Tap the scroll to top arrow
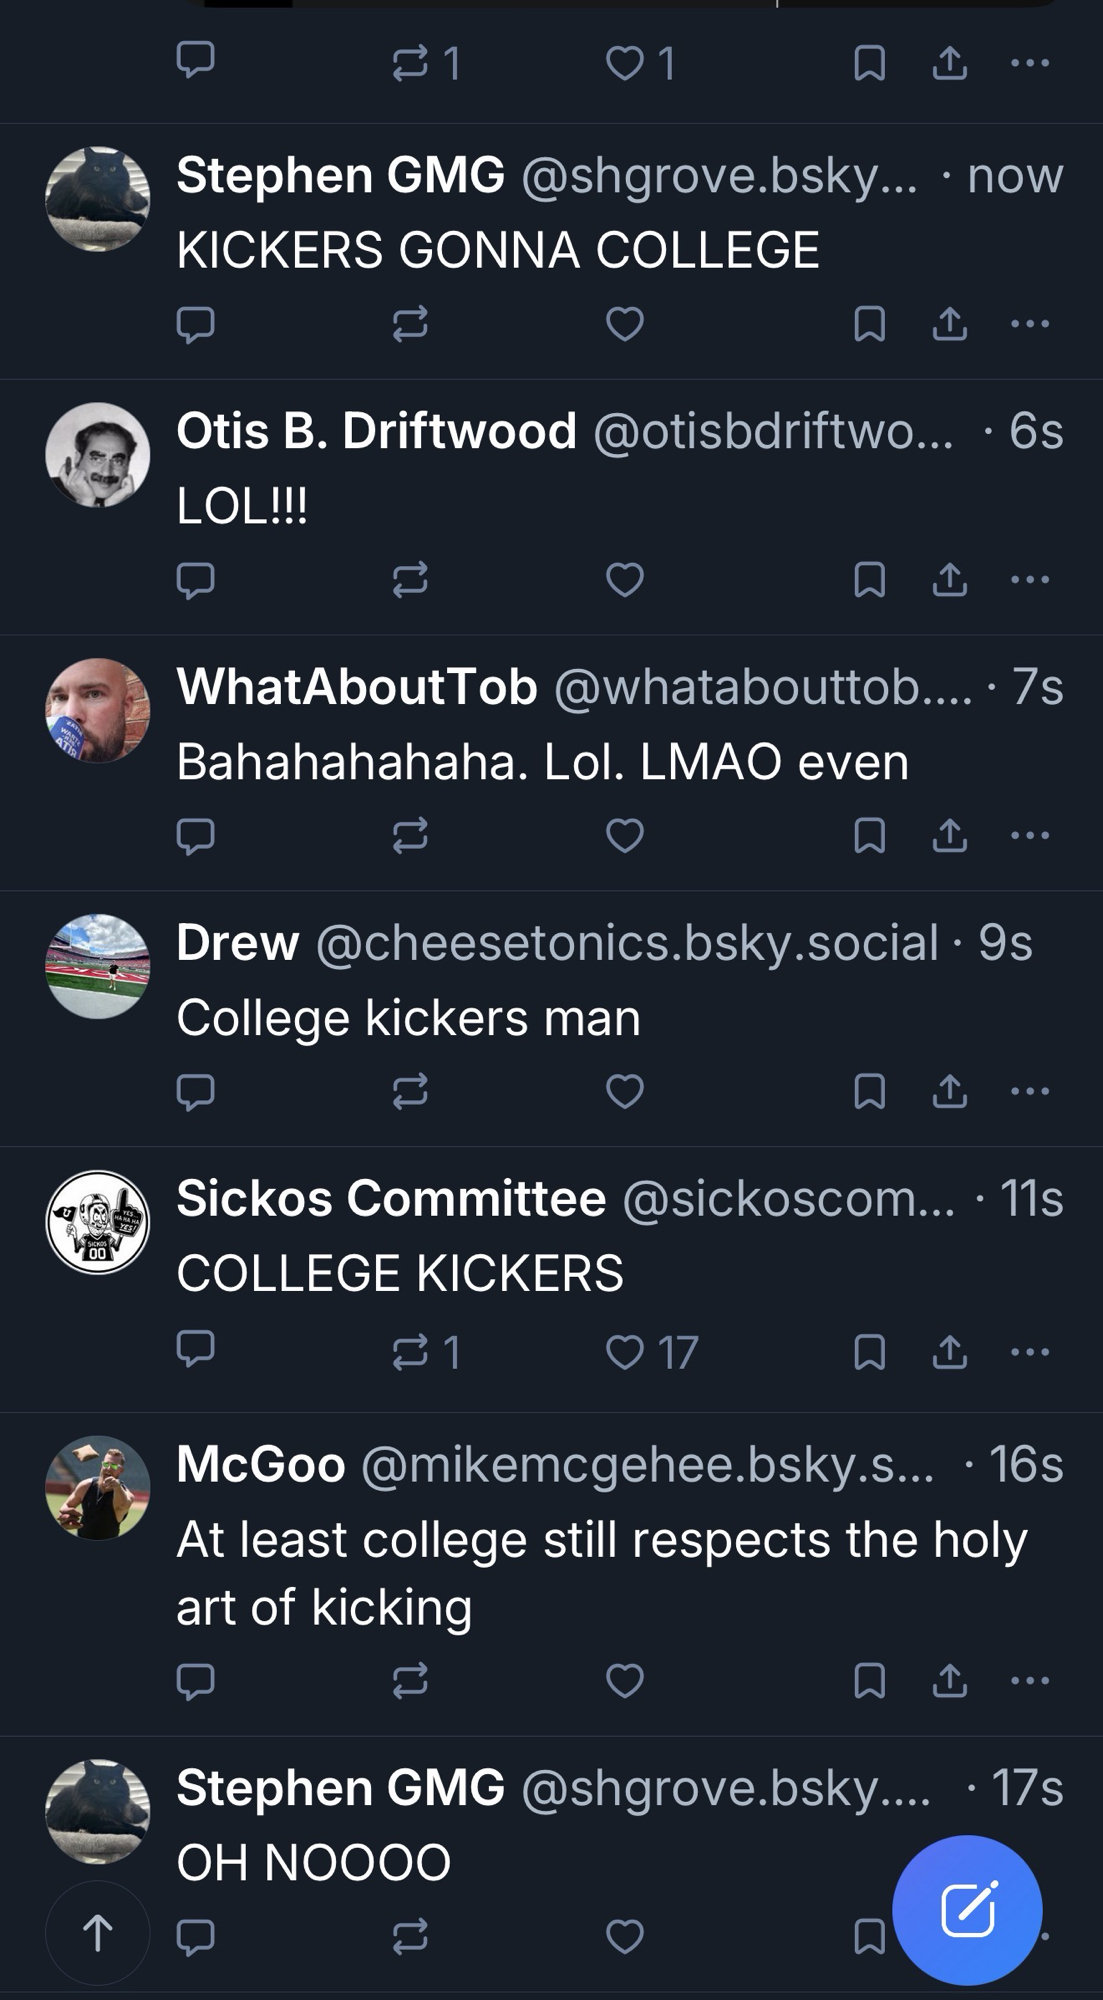This screenshot has width=1103, height=2000. (x=97, y=1932)
